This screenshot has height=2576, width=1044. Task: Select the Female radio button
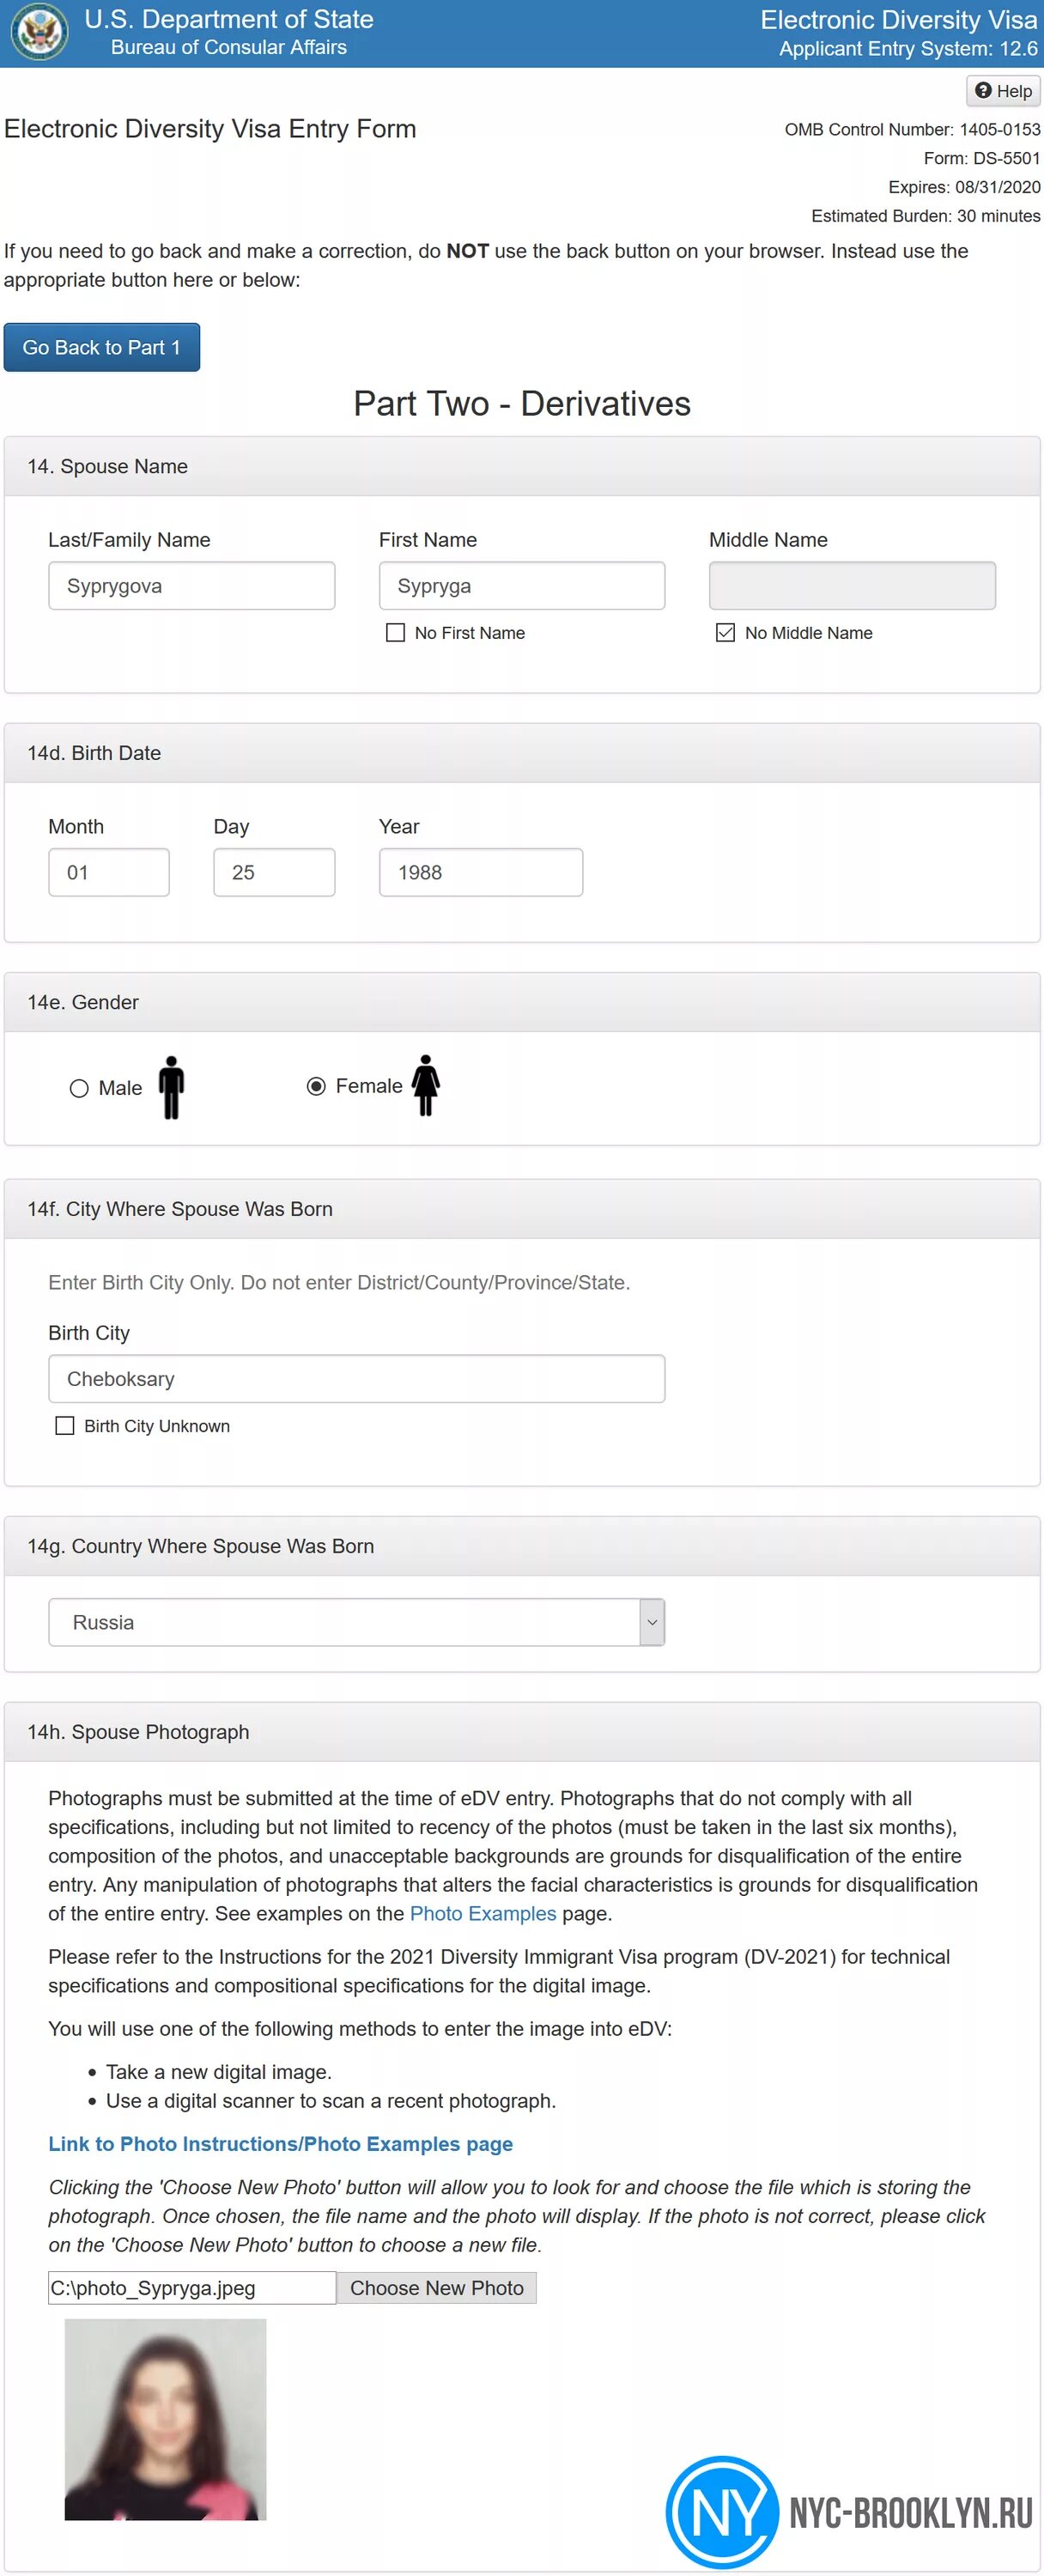click(316, 1086)
